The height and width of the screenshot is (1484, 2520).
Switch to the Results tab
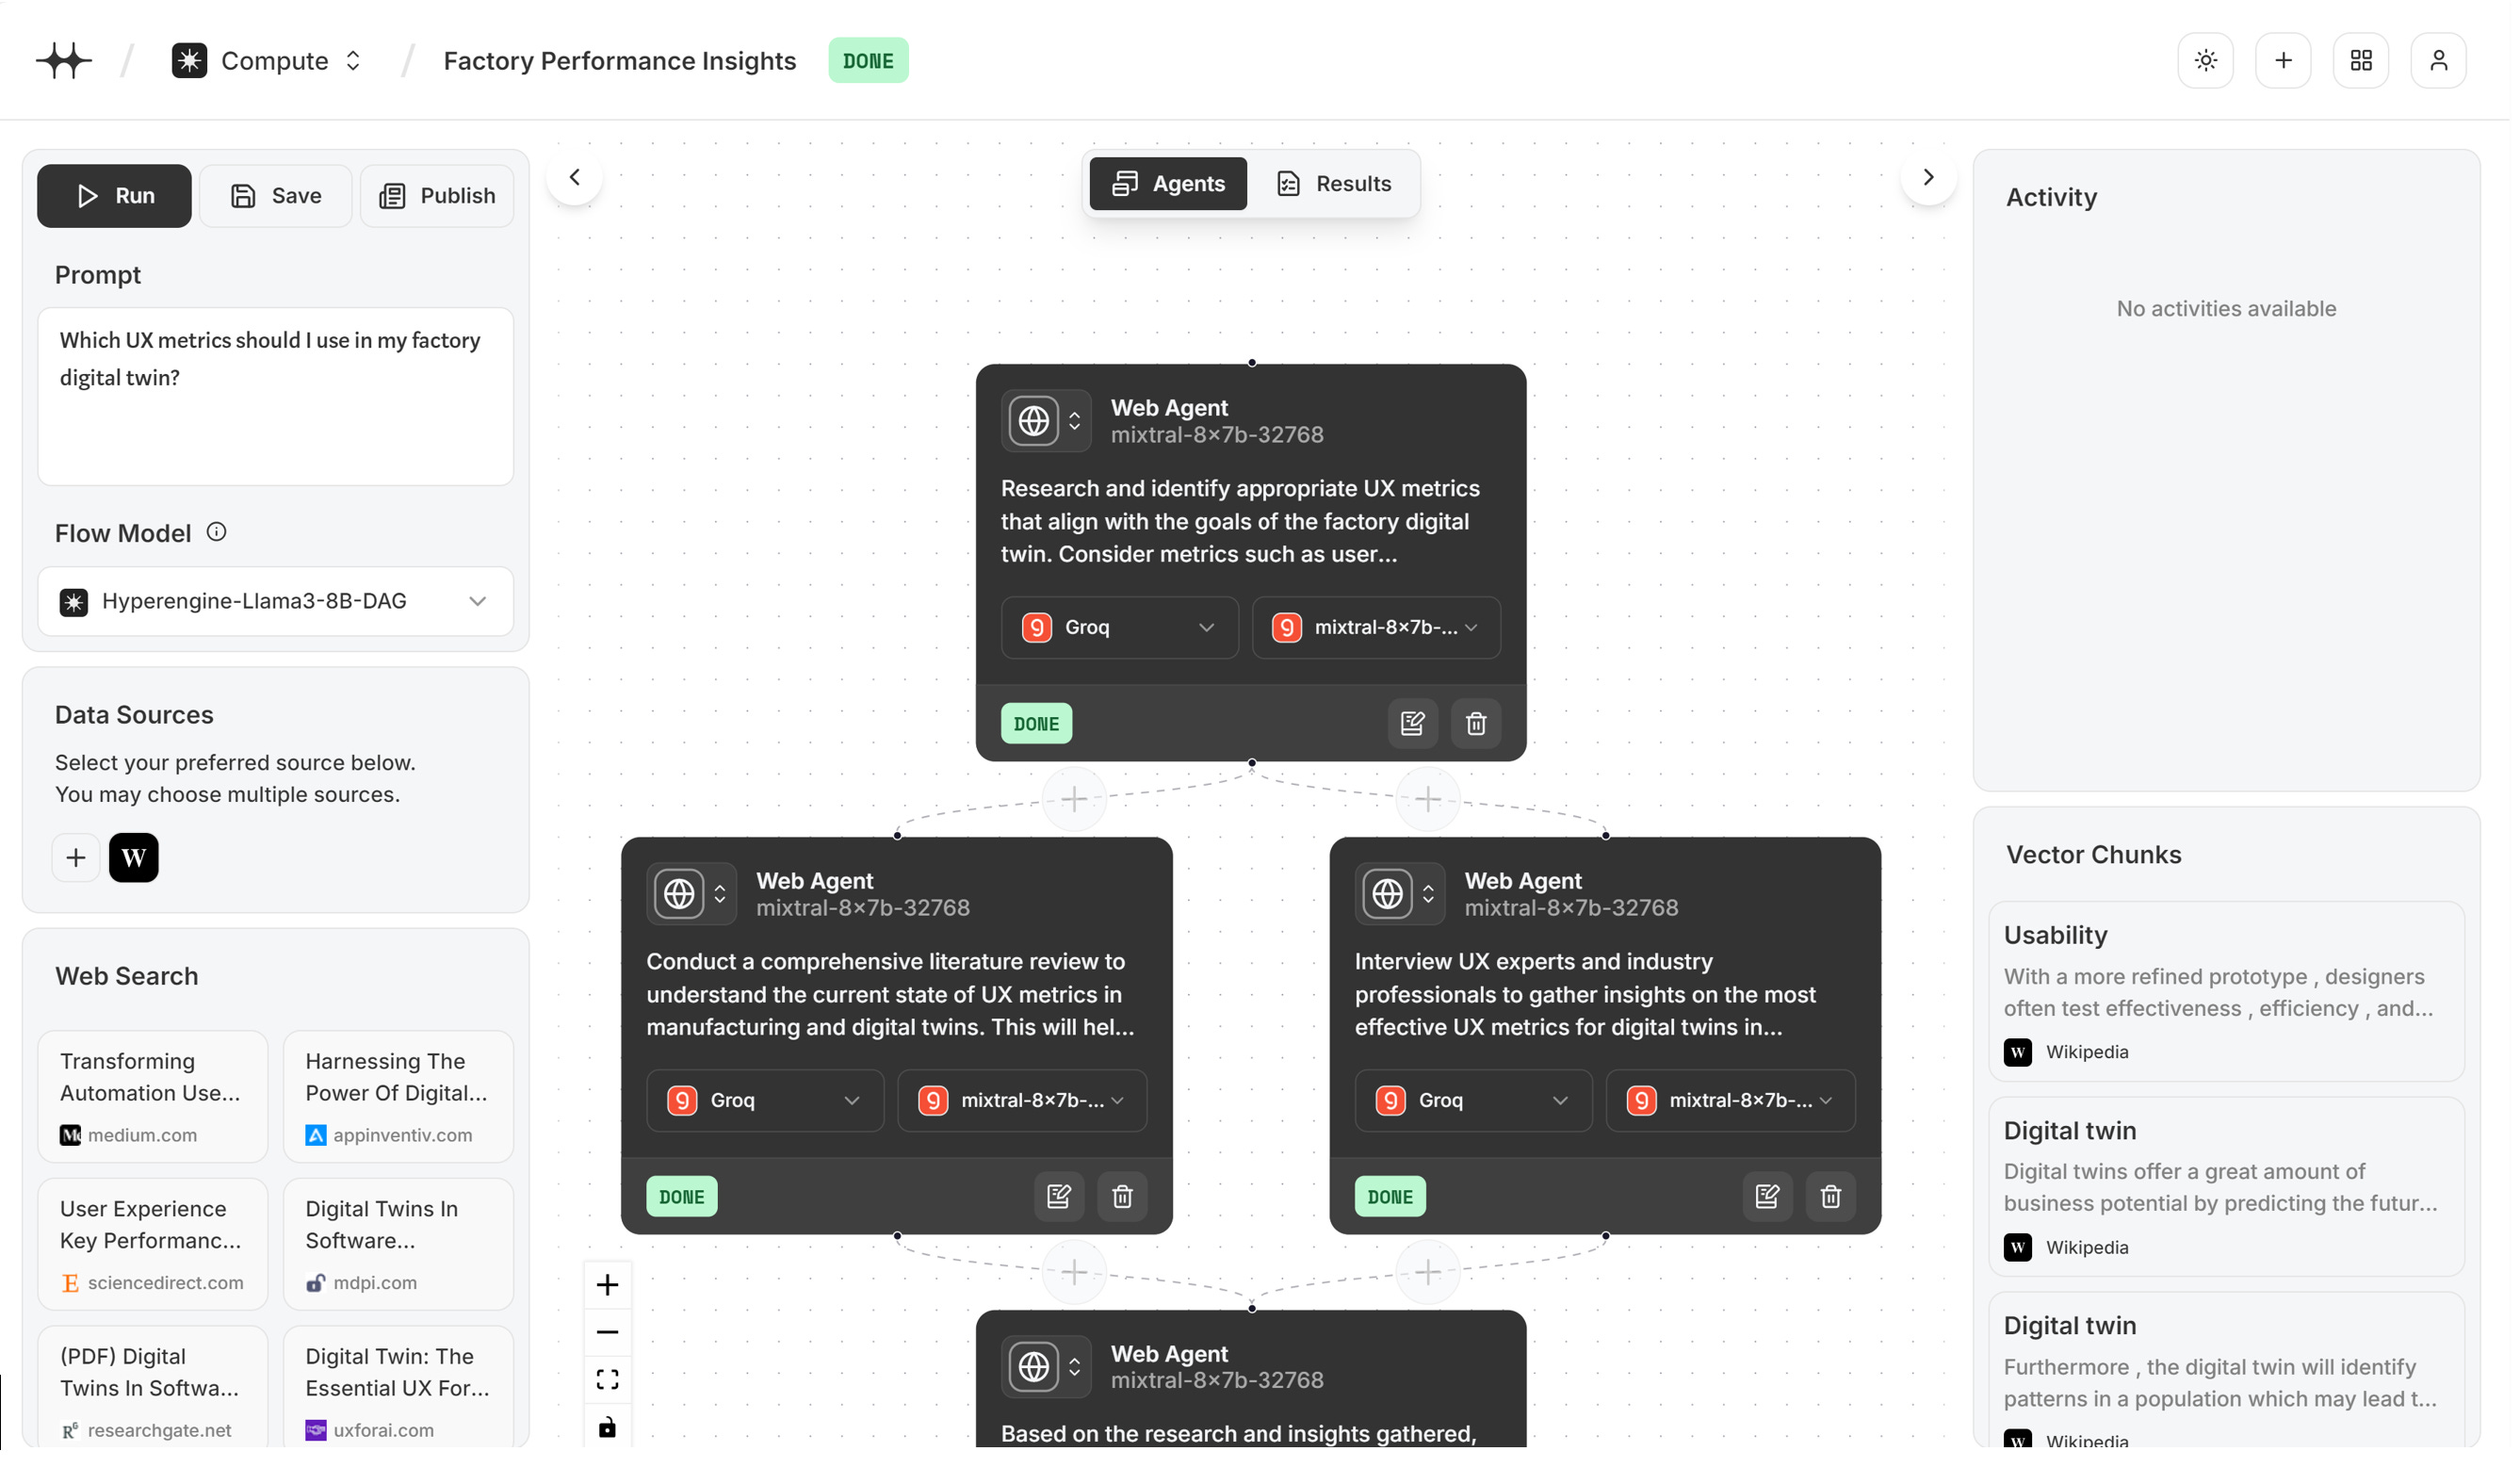[x=1338, y=184]
